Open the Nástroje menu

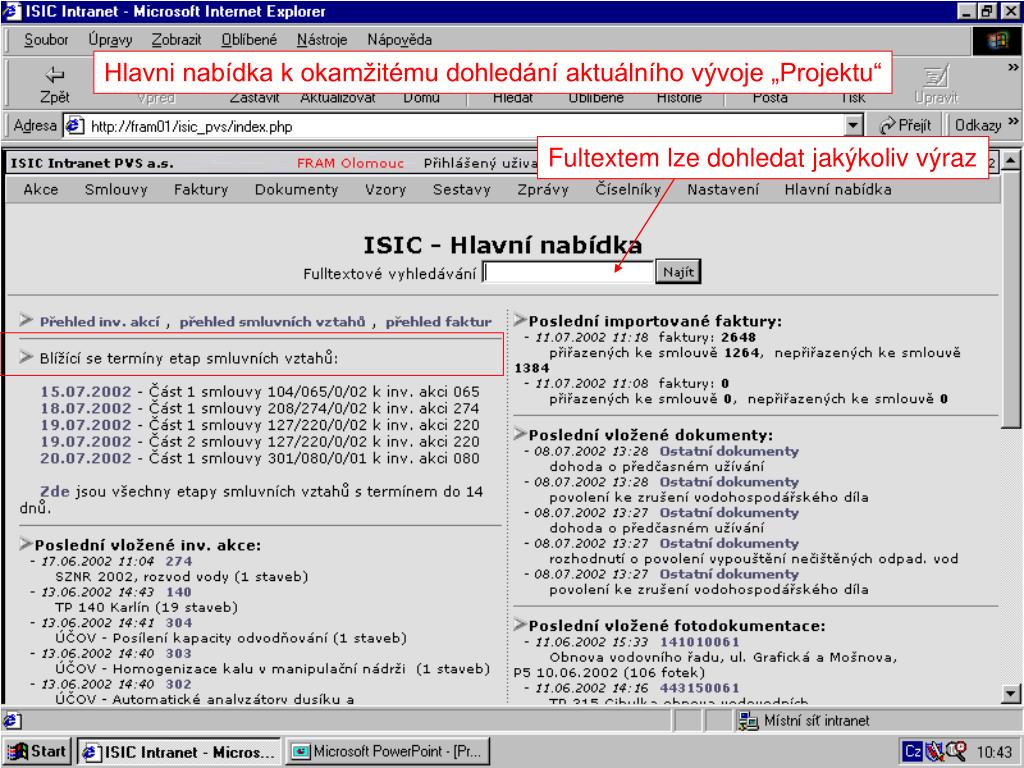pos(322,40)
